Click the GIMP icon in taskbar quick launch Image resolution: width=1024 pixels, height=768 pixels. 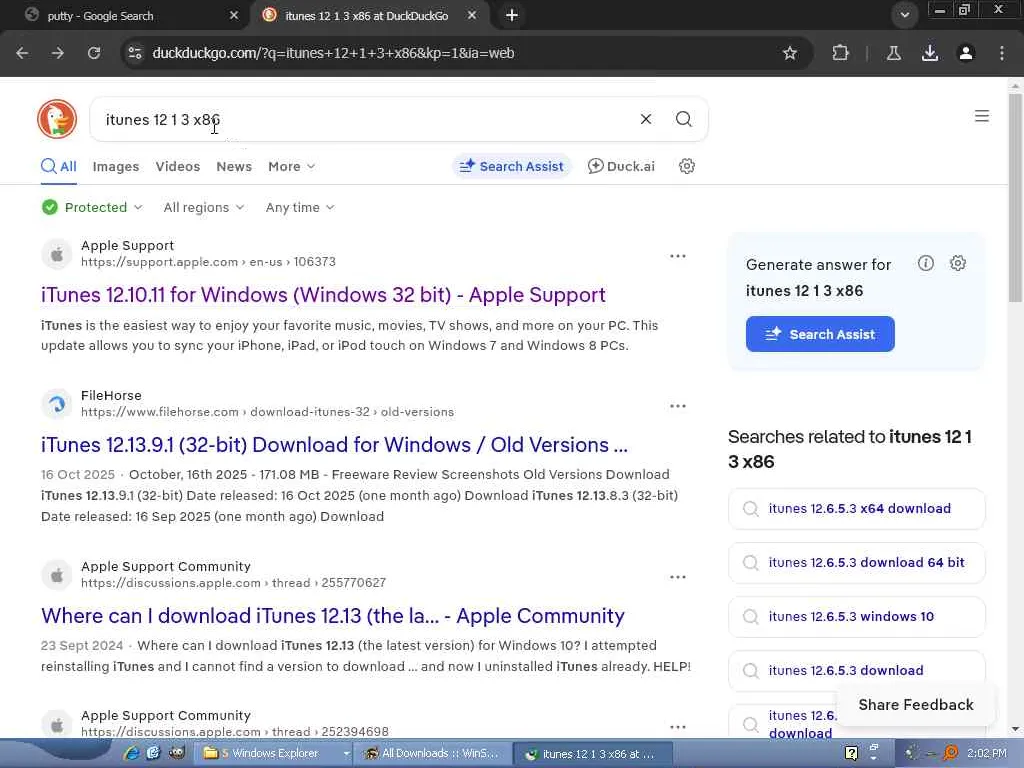pos(177,753)
